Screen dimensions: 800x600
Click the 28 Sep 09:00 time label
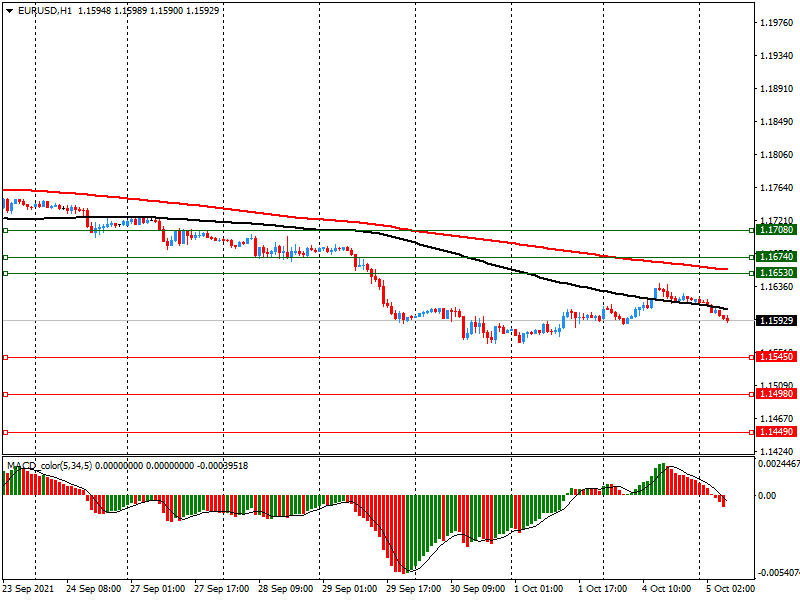click(285, 589)
